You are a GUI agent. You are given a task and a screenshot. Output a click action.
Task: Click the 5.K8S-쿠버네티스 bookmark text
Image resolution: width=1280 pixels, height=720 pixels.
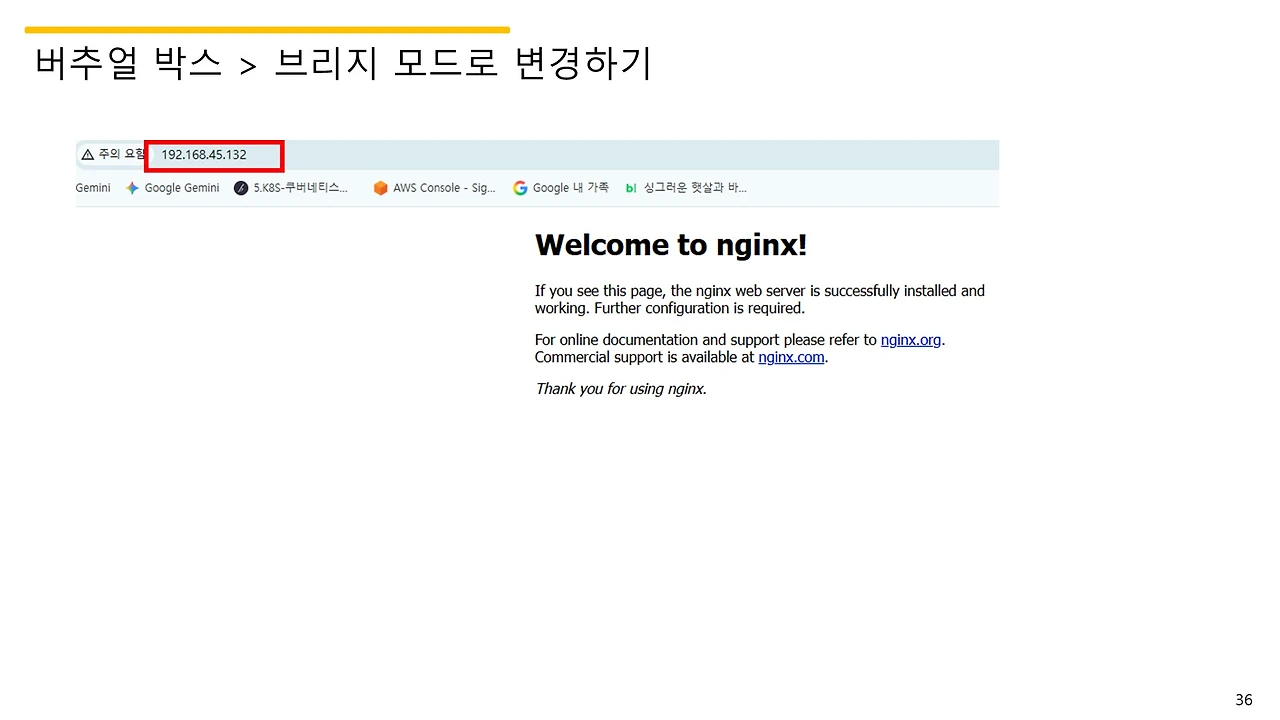pyautogui.click(x=300, y=188)
